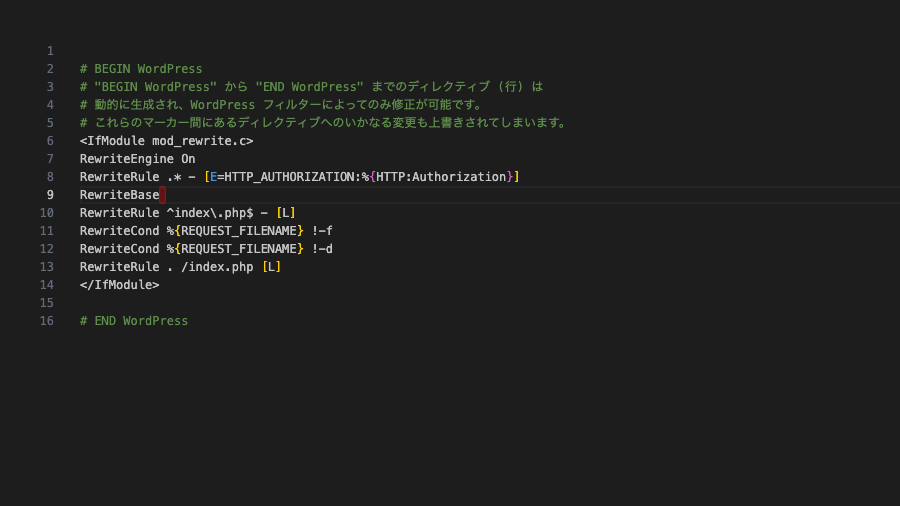
Task: Click '/index.php' on line 13
Action: point(217,267)
